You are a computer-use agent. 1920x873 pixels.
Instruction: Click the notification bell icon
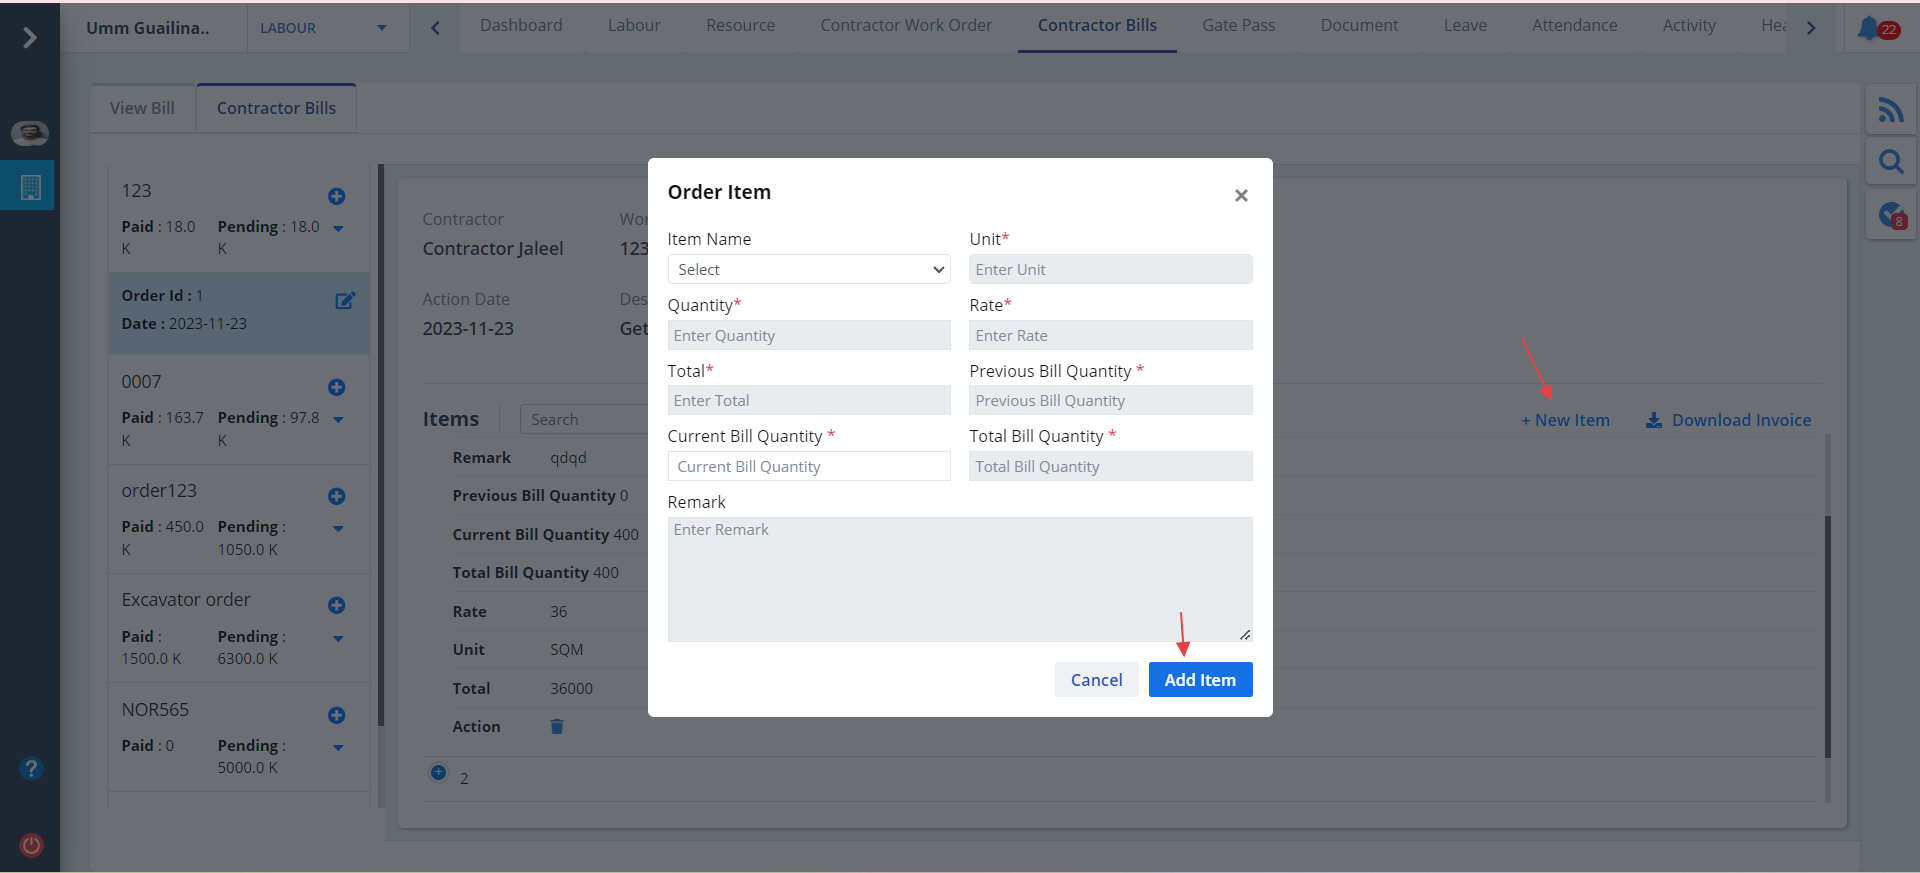coord(1869,28)
